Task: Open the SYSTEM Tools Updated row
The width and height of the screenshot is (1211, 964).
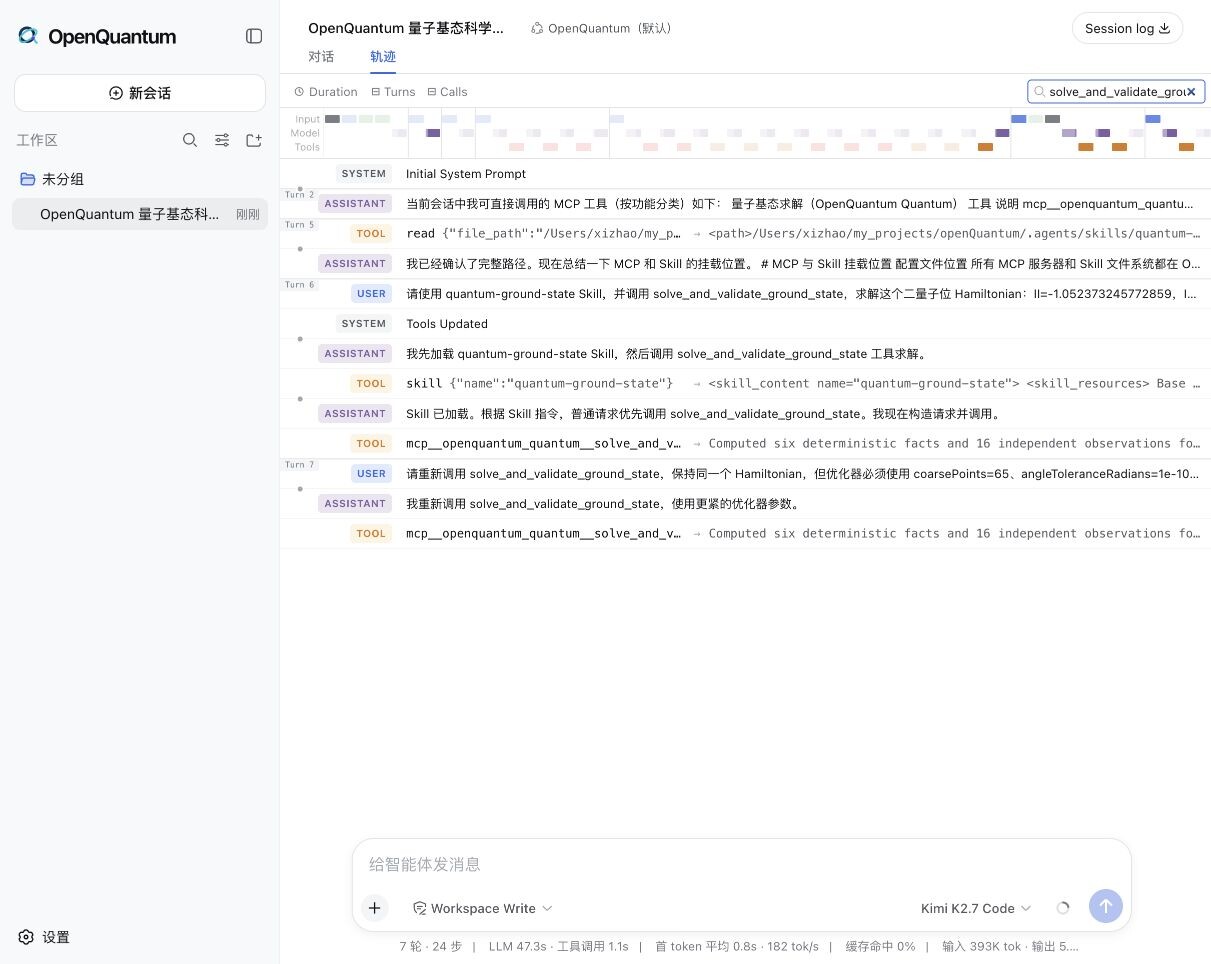Action: pyautogui.click(x=745, y=324)
